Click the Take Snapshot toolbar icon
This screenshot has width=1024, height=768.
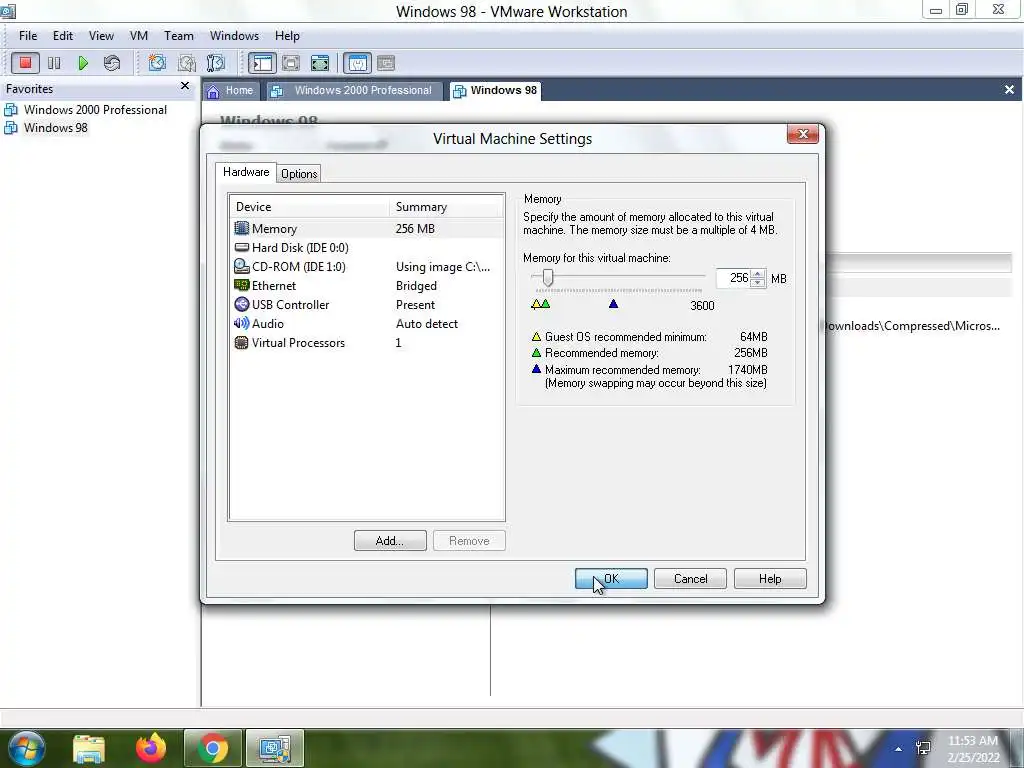click(157, 63)
